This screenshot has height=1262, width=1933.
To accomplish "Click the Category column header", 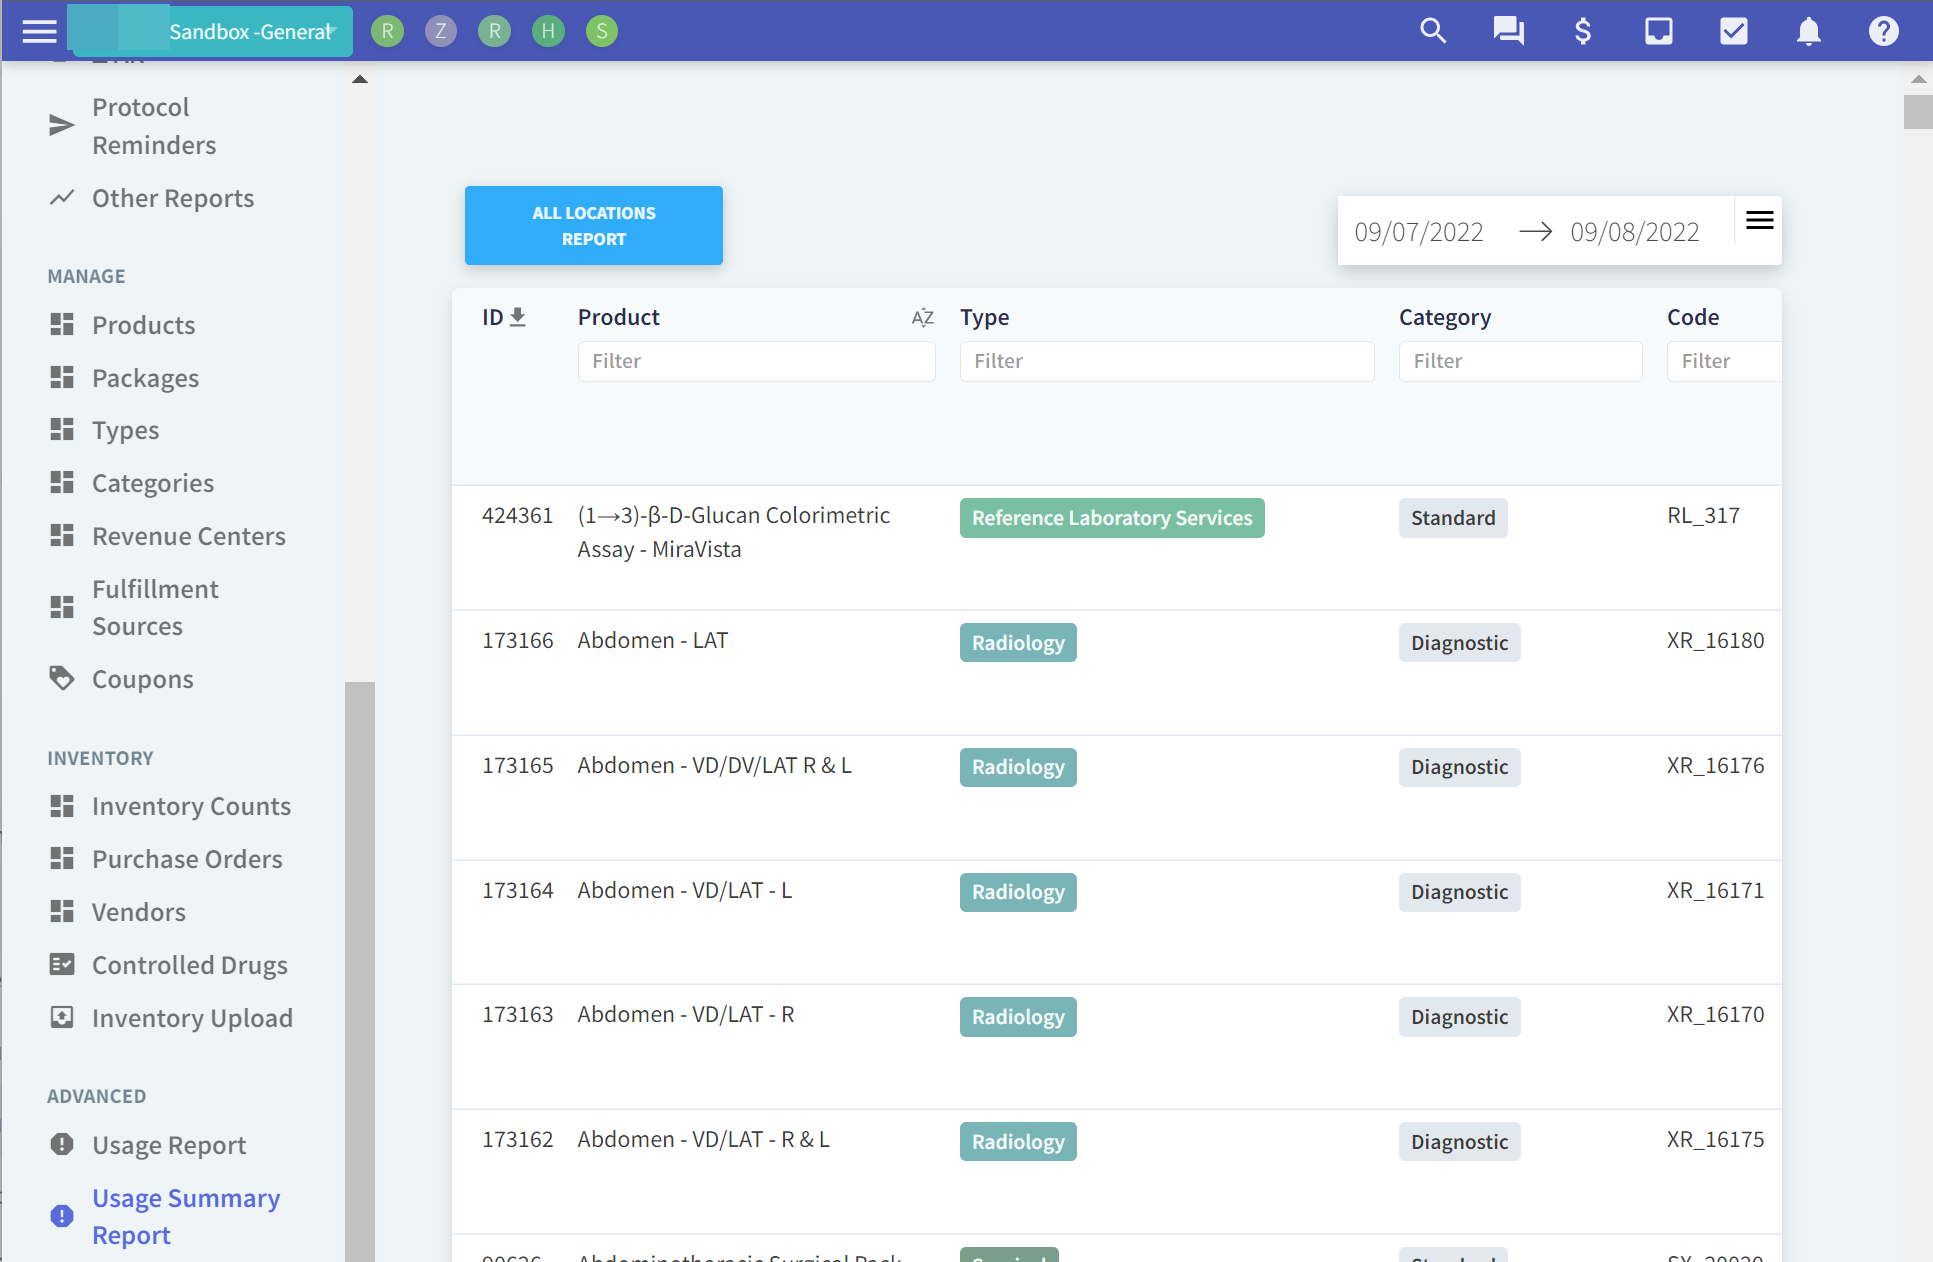I will (1445, 317).
